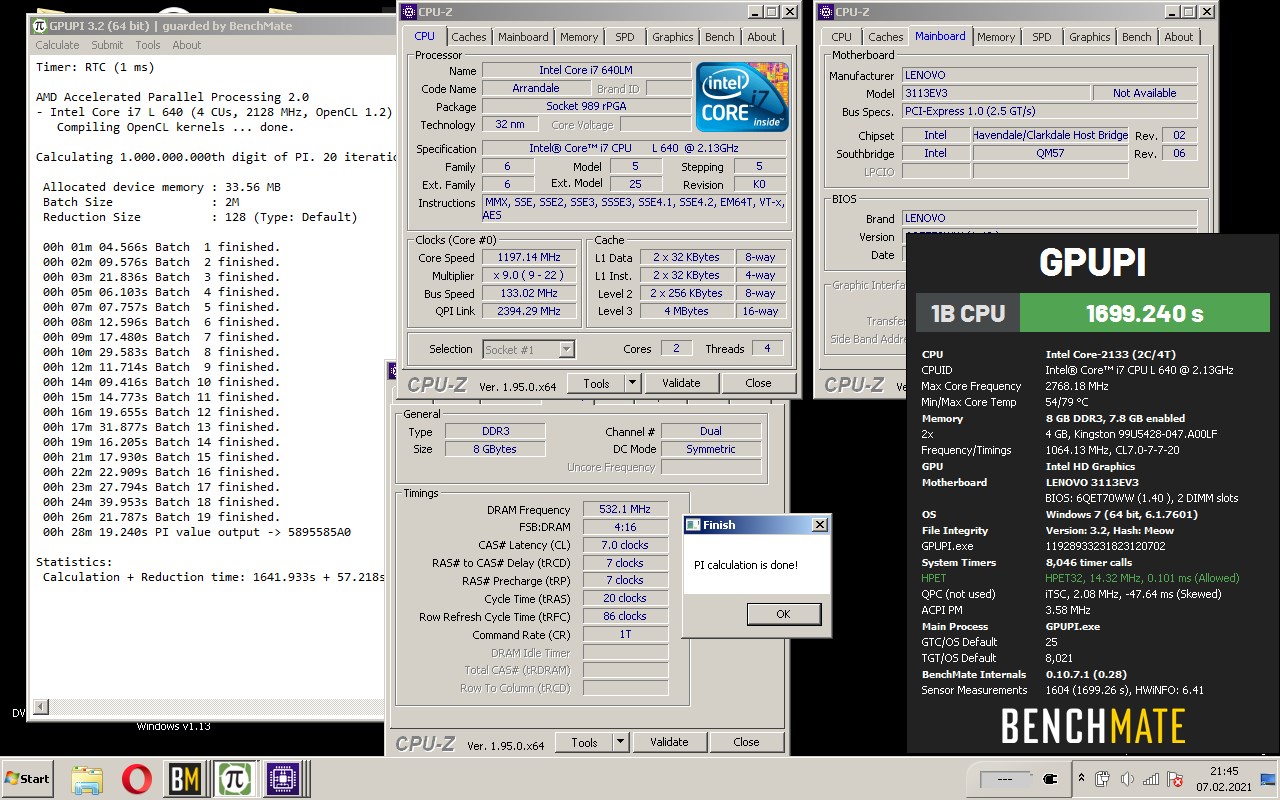Screen dimensions: 1280x800
Task: Click the Multiplier field x 9.0 (9 - 22)
Action: [x=529, y=275]
